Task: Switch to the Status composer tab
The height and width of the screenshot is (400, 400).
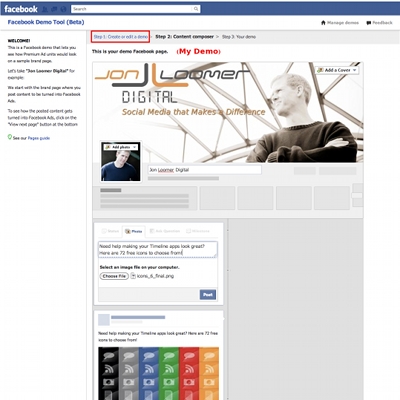Action: [x=110, y=231]
